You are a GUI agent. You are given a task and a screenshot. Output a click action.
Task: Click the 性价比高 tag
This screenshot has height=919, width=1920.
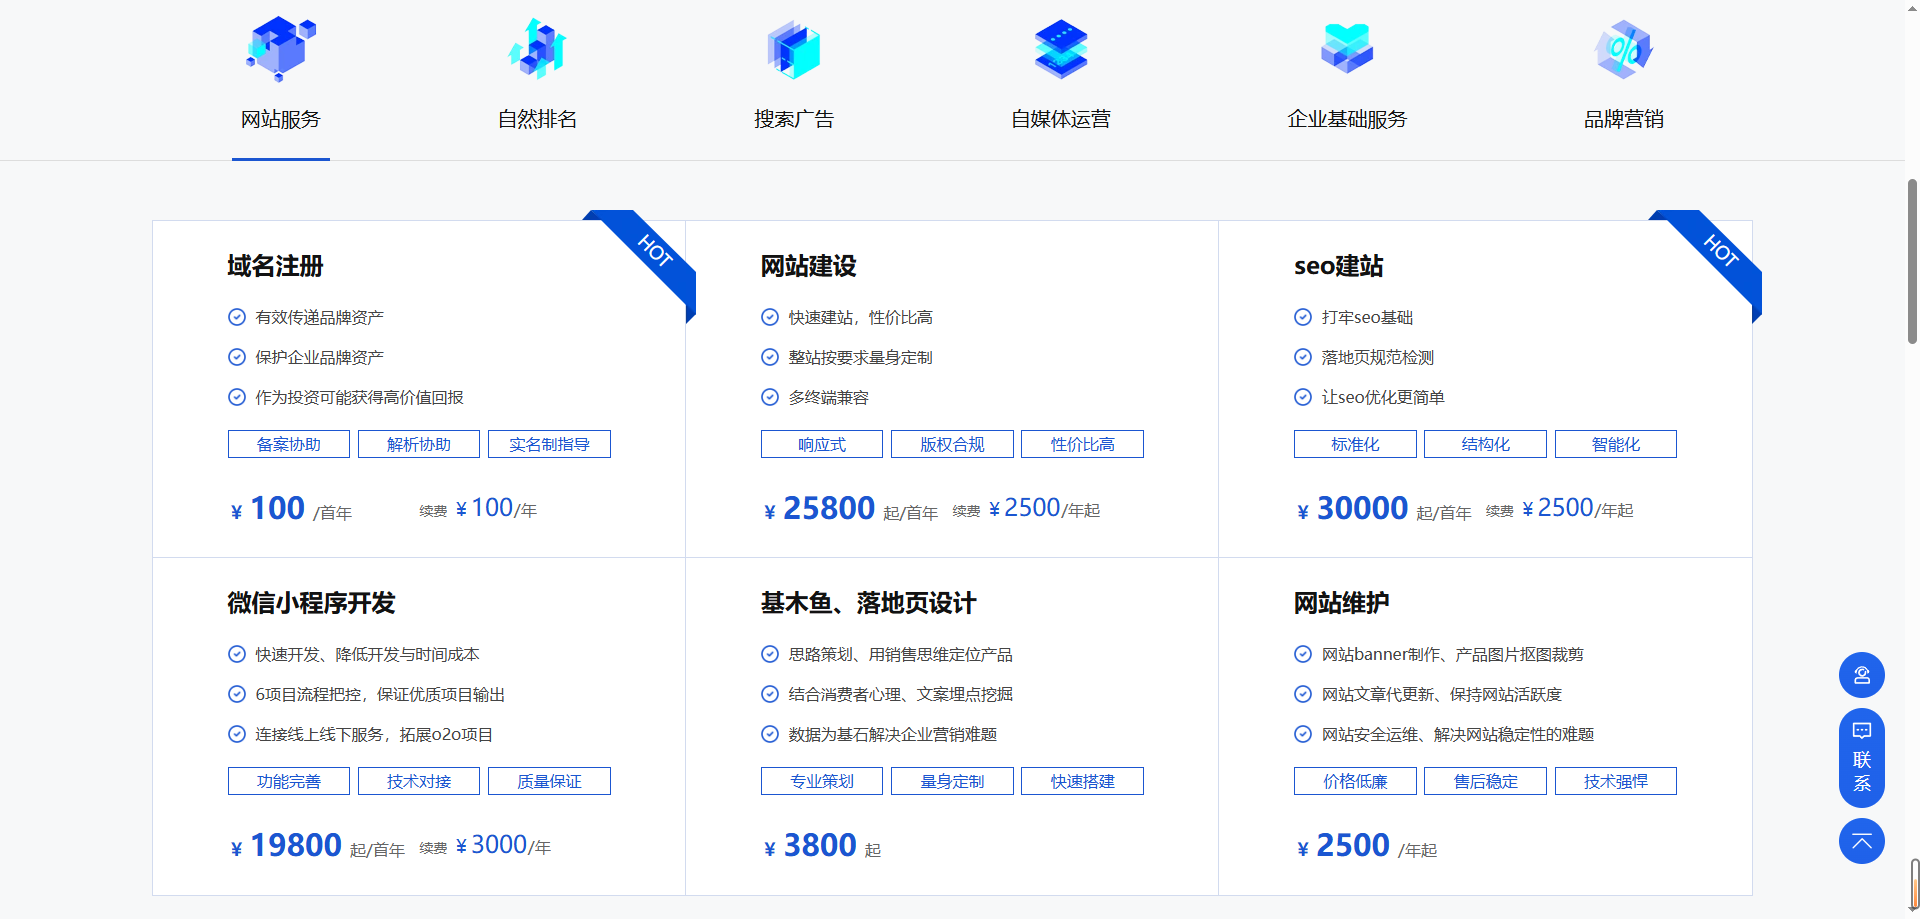(1082, 444)
